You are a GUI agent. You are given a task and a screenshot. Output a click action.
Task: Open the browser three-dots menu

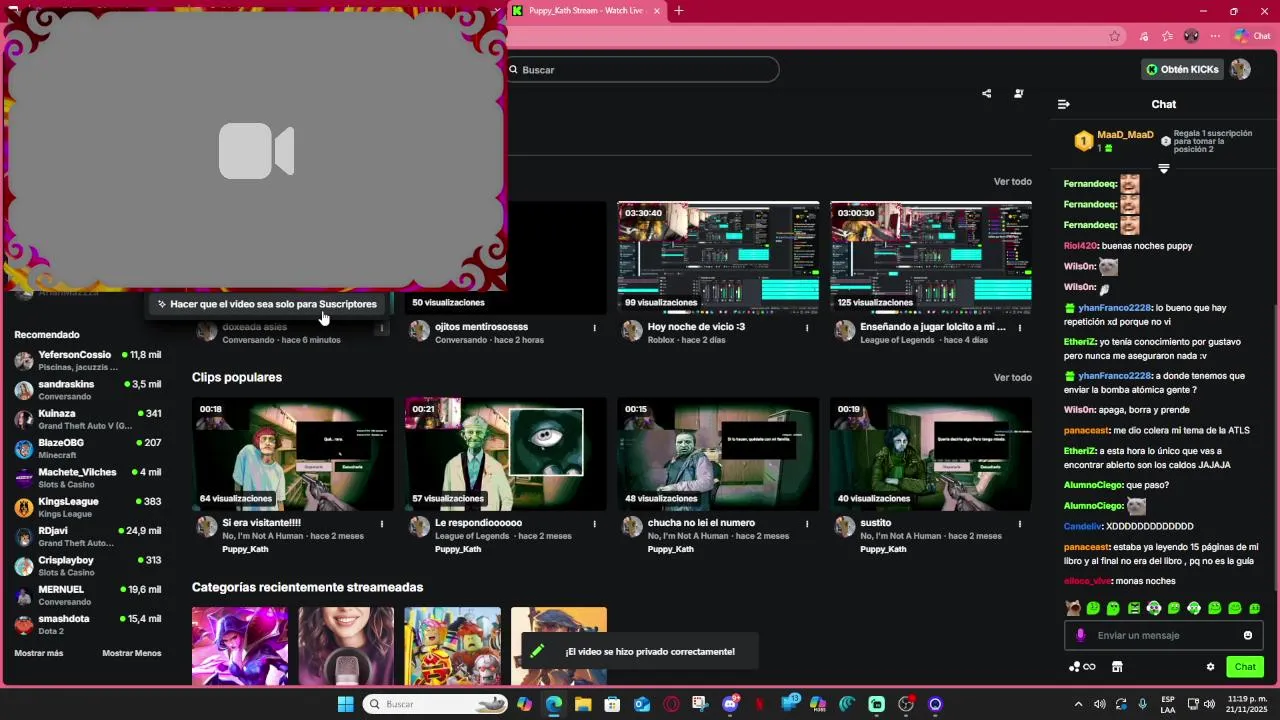pyautogui.click(x=1216, y=36)
